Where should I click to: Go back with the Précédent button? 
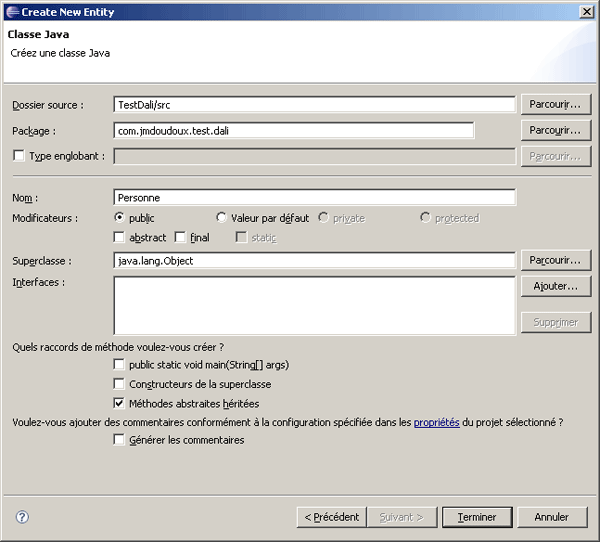[x=331, y=517]
